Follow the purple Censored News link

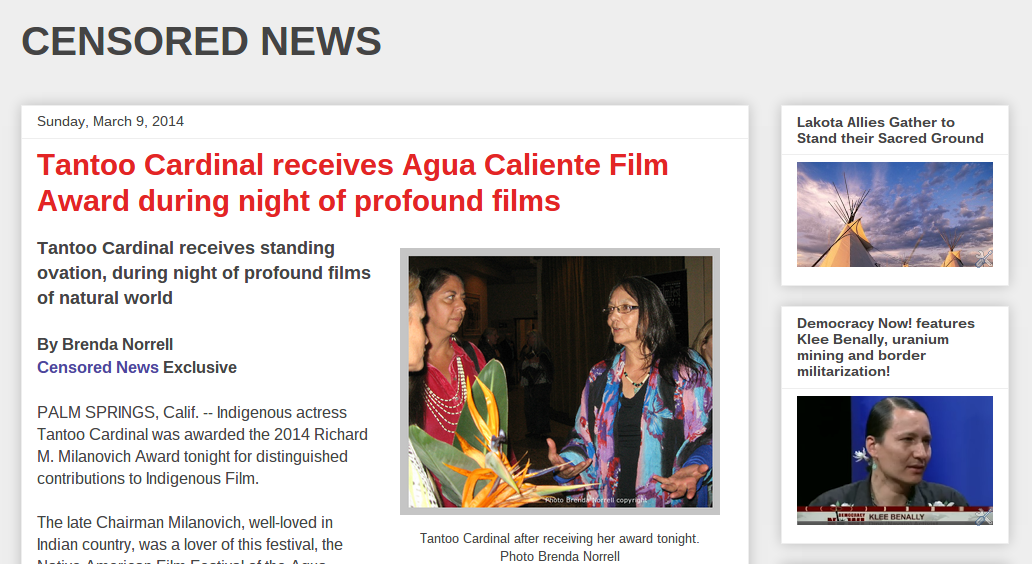(97, 367)
